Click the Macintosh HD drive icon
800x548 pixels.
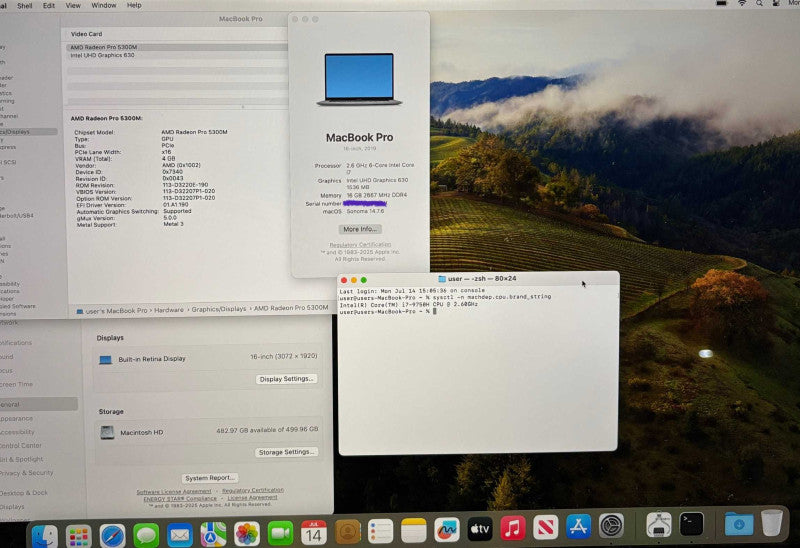107,433
